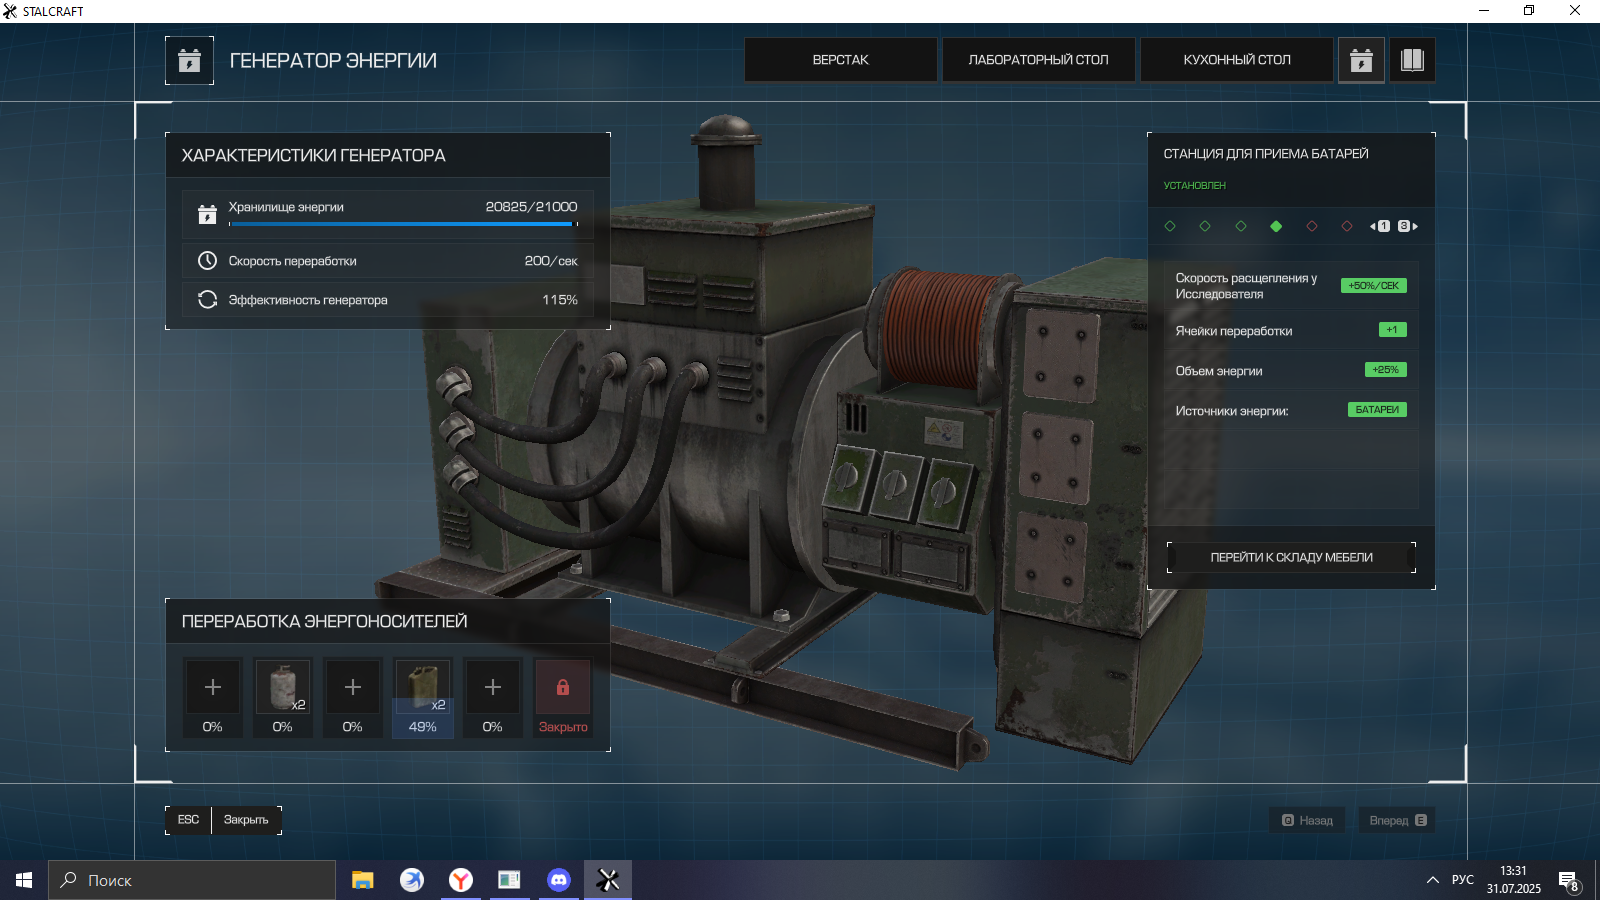
Task: Click ПЕРЕЙТИ К СКЛАДУ МЕБЕЛИ button
Action: click(1291, 558)
